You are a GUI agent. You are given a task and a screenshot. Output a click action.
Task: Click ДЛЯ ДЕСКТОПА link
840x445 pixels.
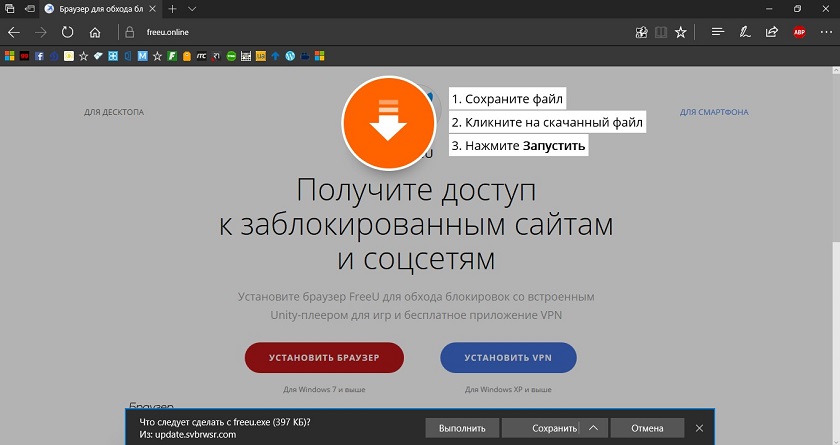pos(114,112)
